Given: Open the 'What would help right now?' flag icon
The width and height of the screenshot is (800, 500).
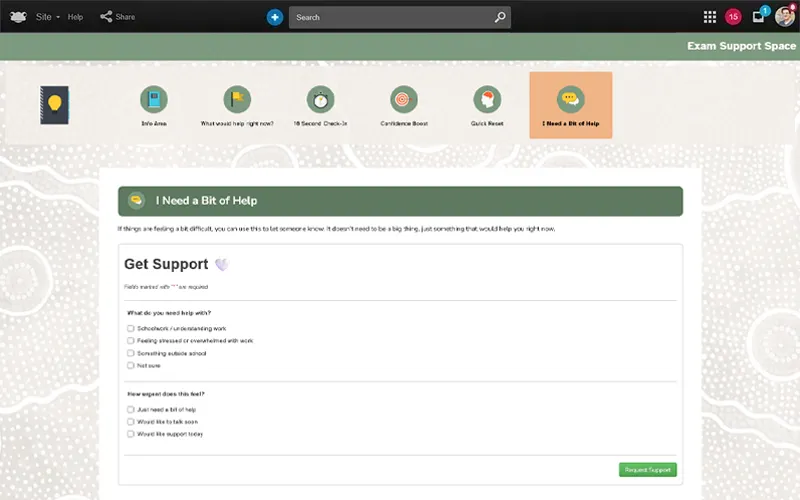Looking at the screenshot, I should tap(237, 99).
